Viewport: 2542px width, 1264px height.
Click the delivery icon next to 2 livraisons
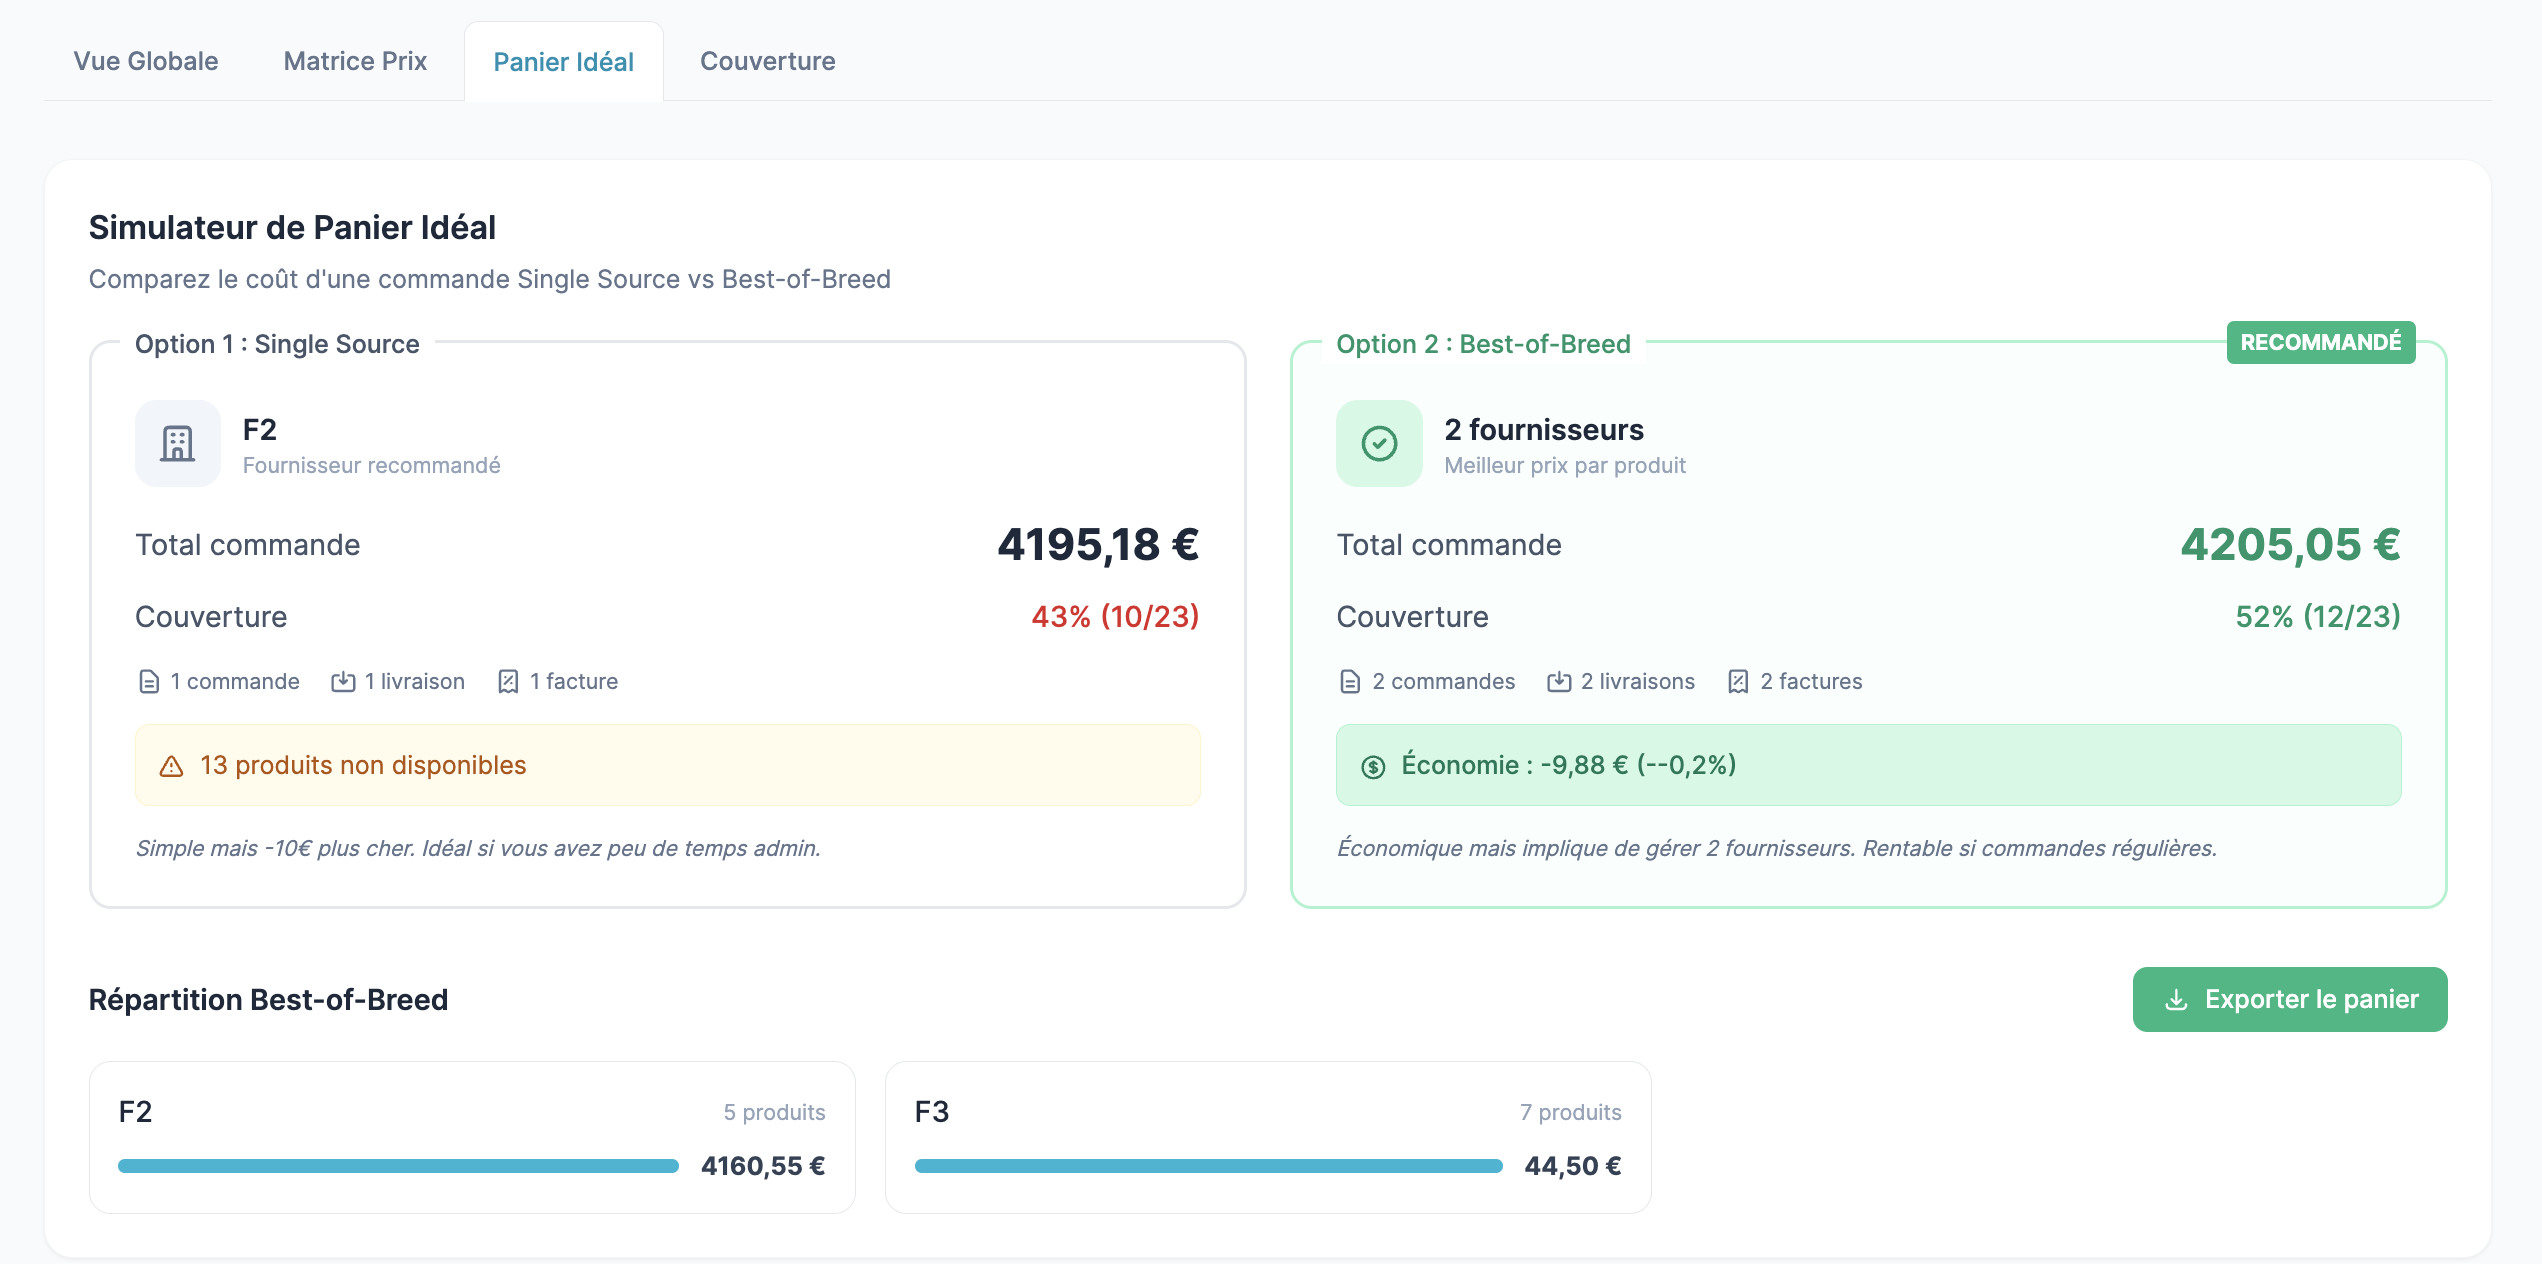tap(1560, 681)
